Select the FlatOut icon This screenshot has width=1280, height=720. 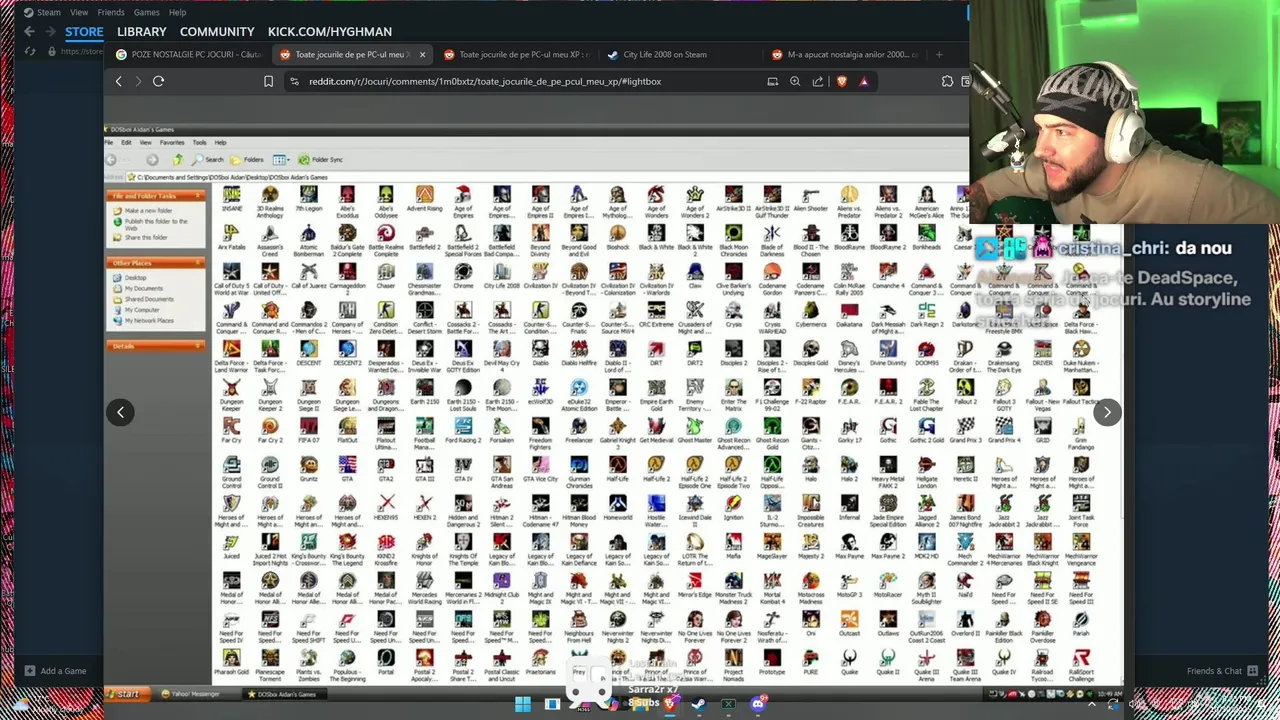click(x=347, y=432)
